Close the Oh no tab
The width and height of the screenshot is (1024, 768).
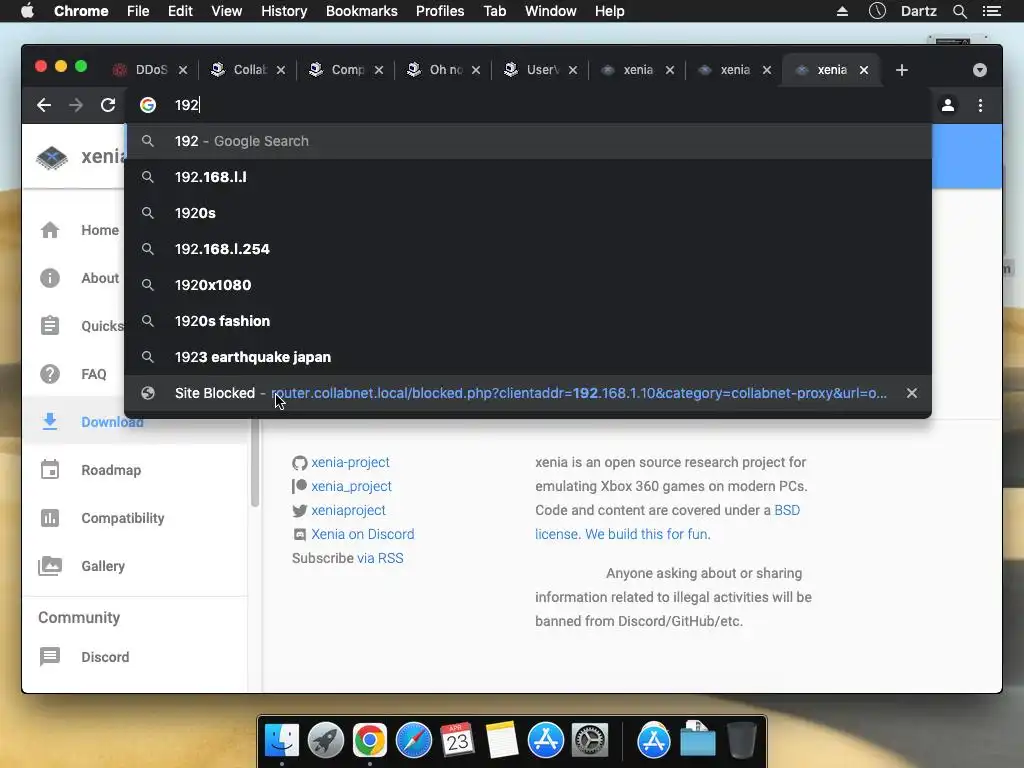pos(476,70)
